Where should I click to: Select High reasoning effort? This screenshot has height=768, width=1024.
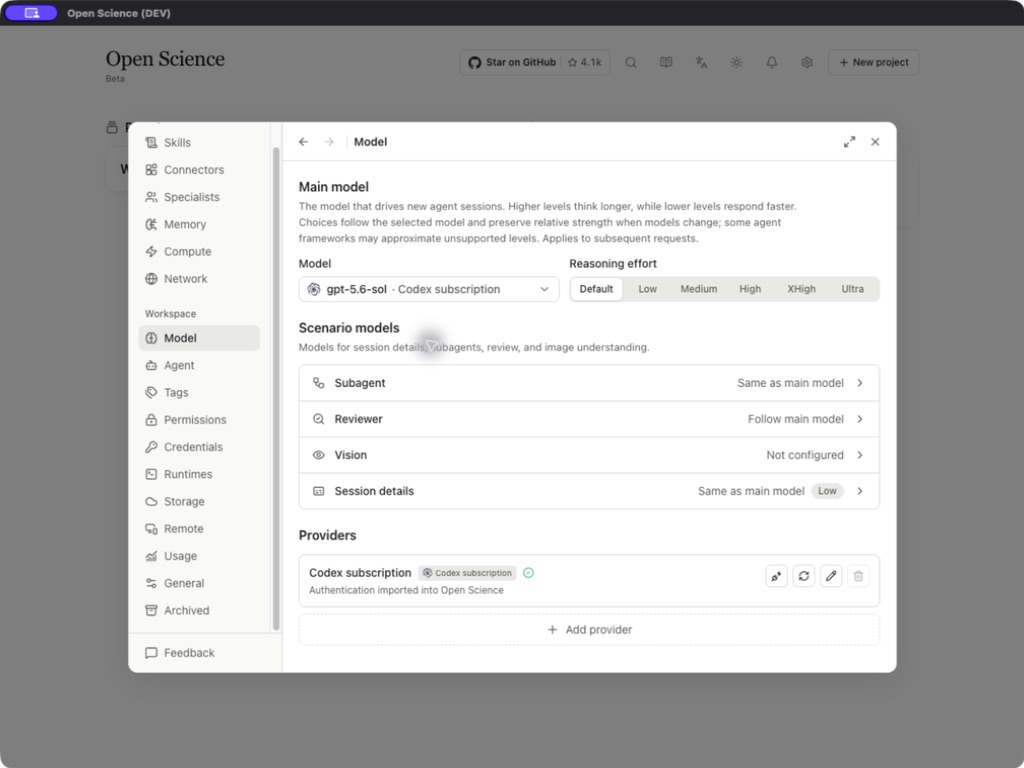pyautogui.click(x=750, y=289)
